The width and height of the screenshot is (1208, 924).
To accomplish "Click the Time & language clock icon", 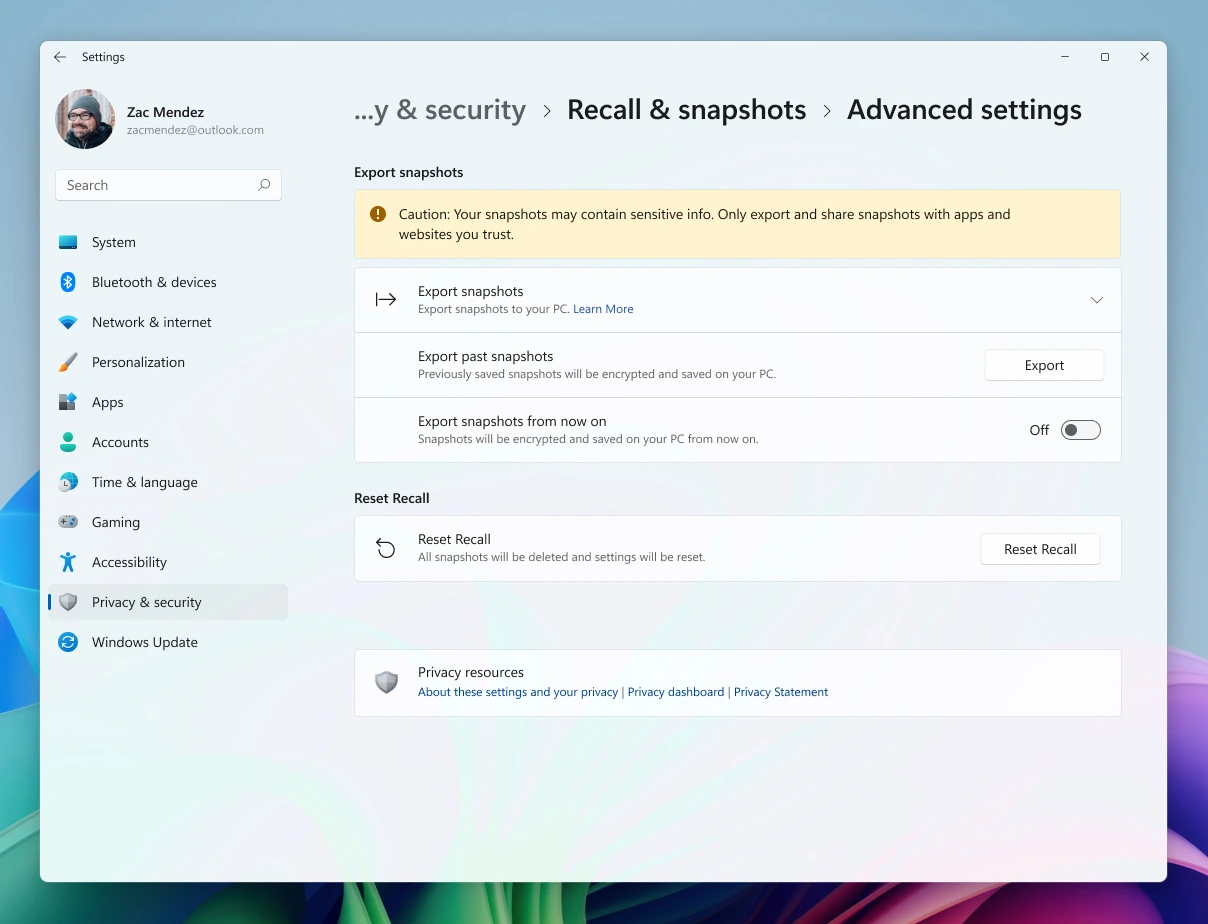I will (68, 482).
